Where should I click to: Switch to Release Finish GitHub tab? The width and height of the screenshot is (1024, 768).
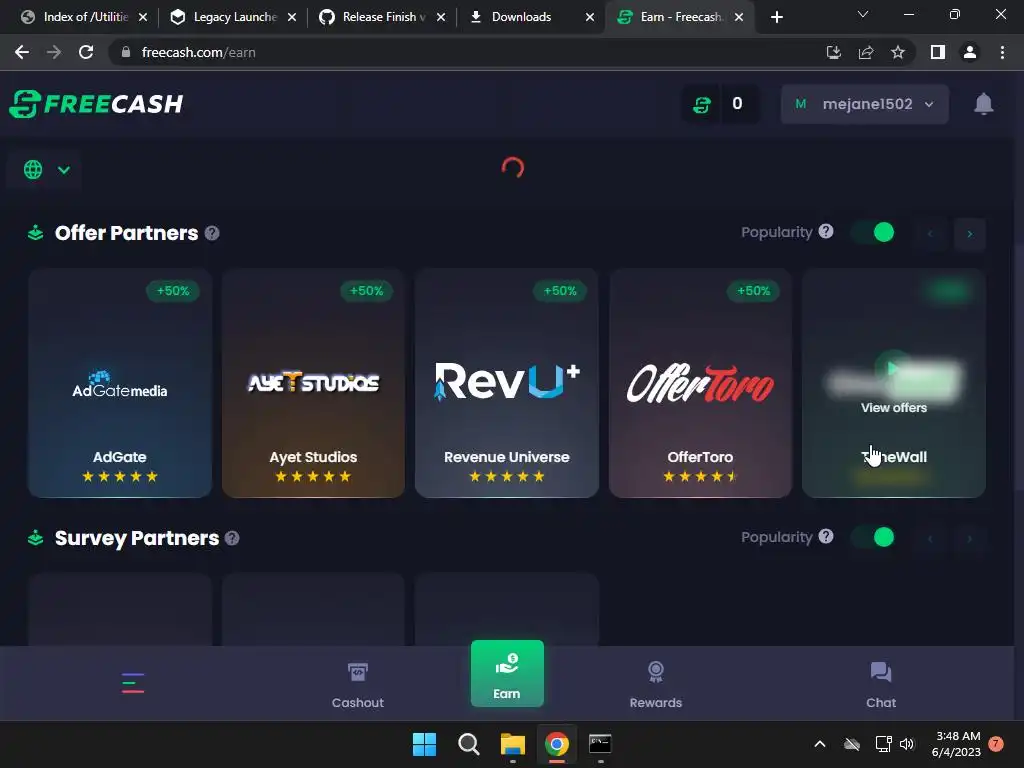pyautogui.click(x=381, y=17)
